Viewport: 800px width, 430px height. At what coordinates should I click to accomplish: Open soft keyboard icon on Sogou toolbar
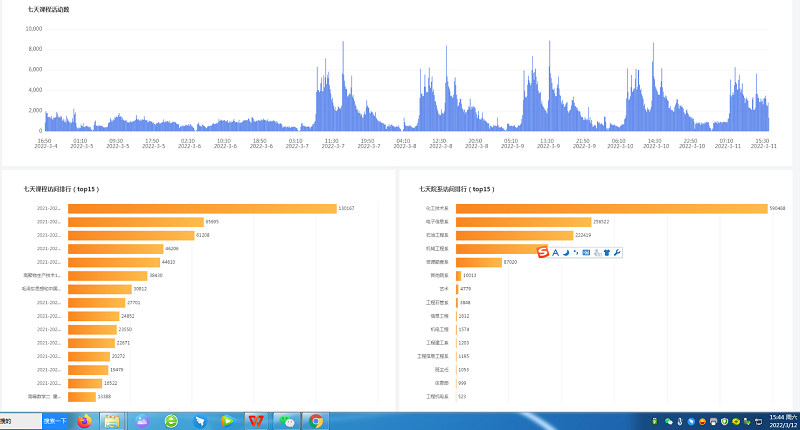point(586,252)
